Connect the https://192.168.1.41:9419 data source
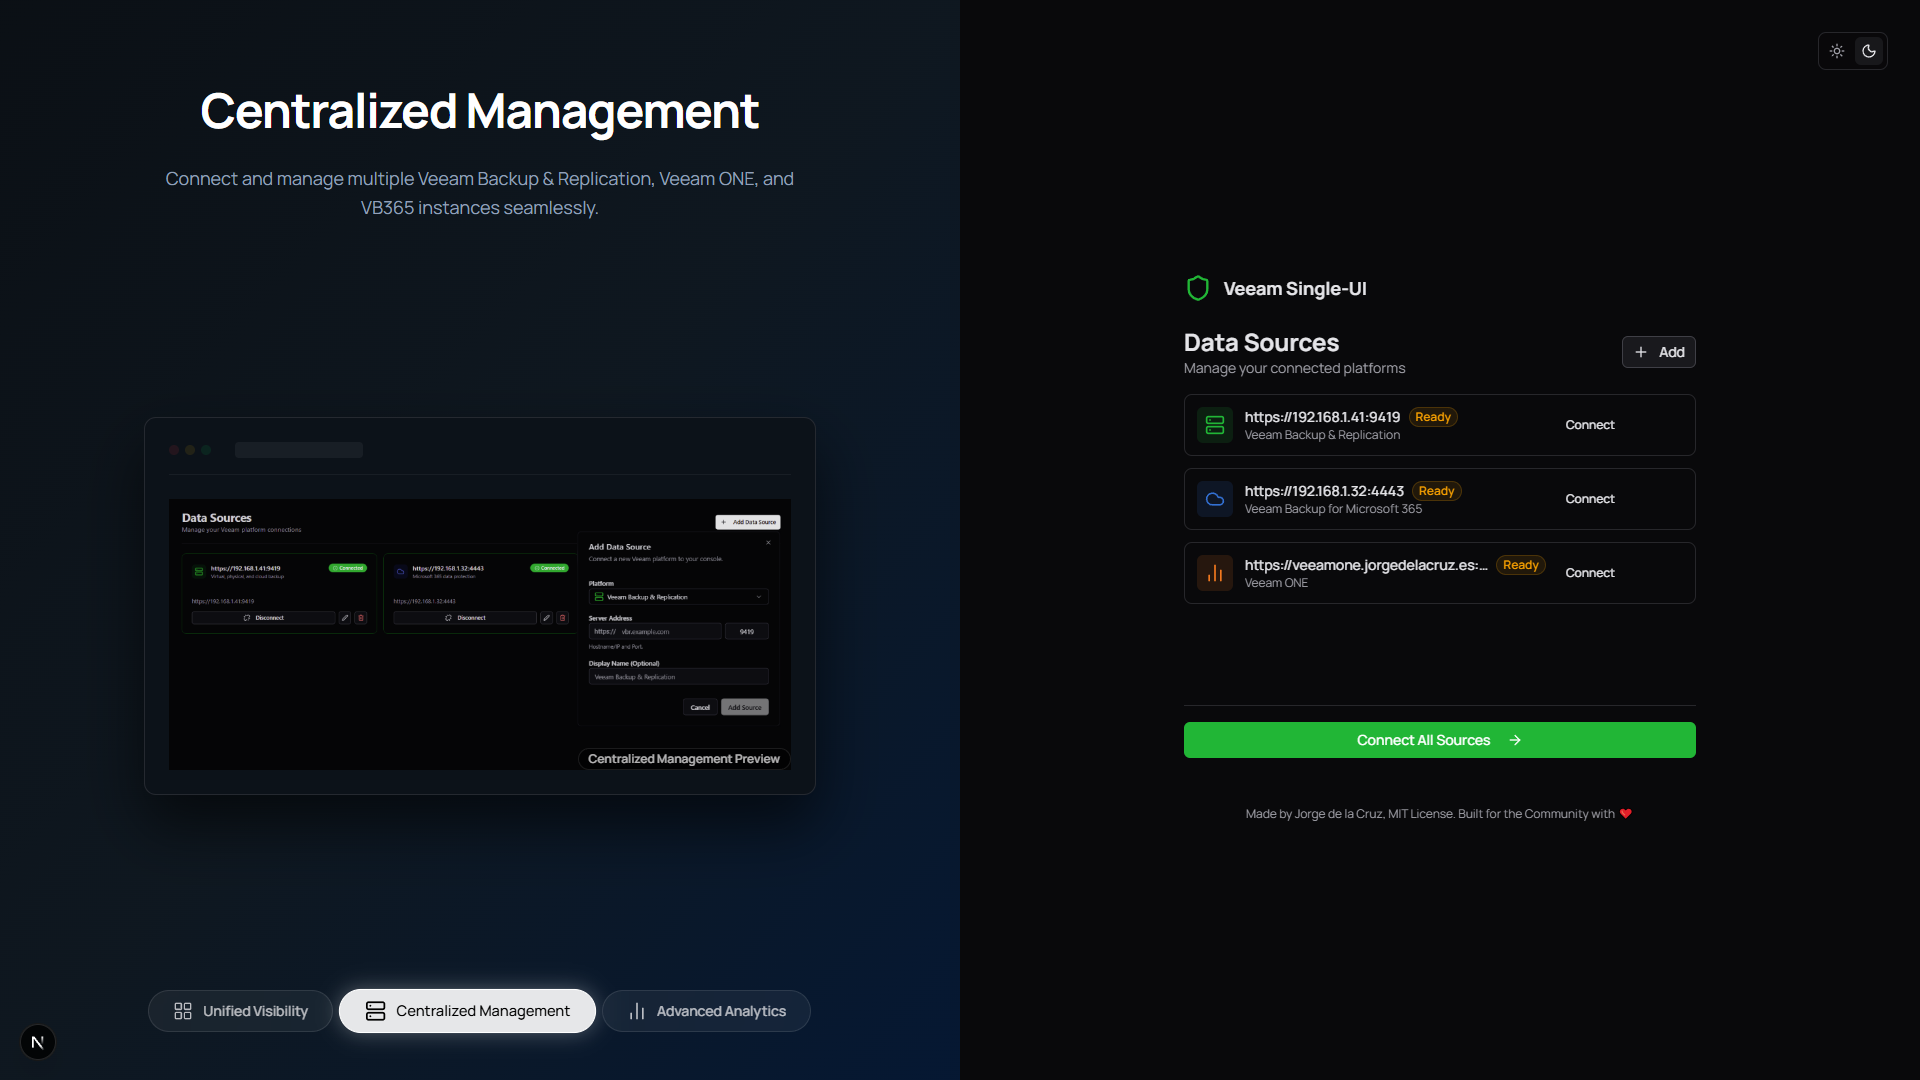This screenshot has height=1080, width=1920. click(x=1590, y=424)
